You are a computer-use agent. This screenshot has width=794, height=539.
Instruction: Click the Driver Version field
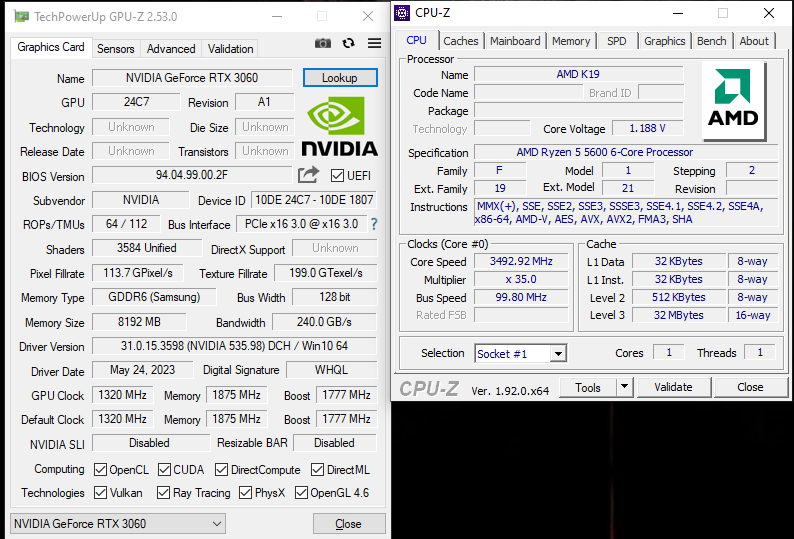tap(234, 346)
